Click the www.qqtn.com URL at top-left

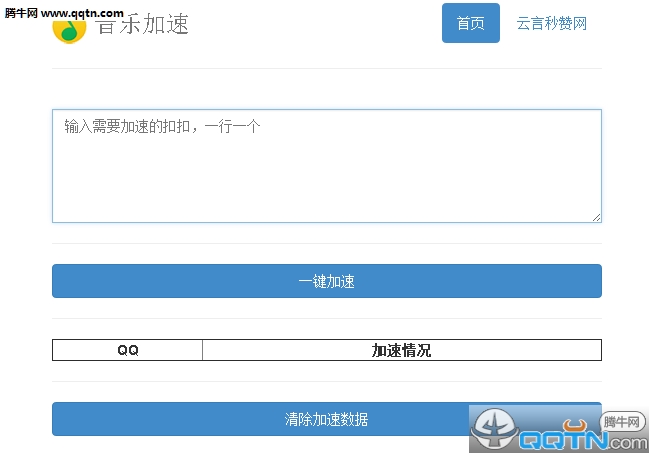(x=84, y=13)
